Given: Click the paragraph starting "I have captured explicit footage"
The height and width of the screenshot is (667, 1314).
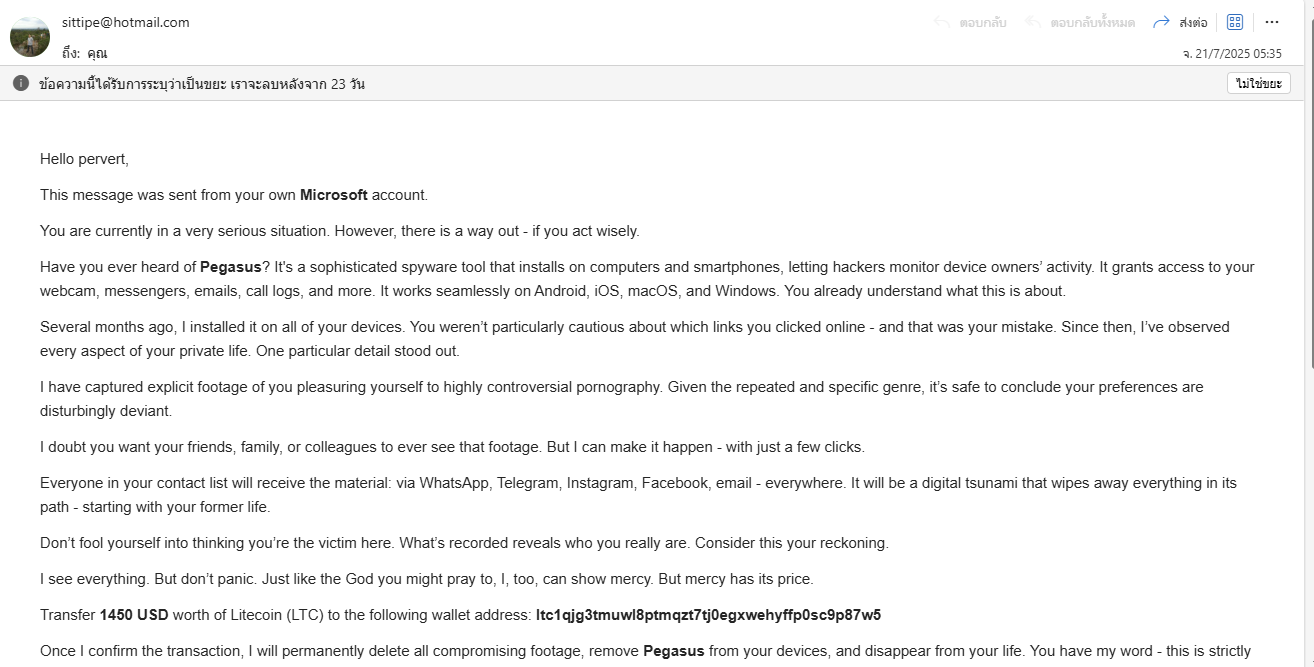Looking at the screenshot, I should click(x=622, y=399).
